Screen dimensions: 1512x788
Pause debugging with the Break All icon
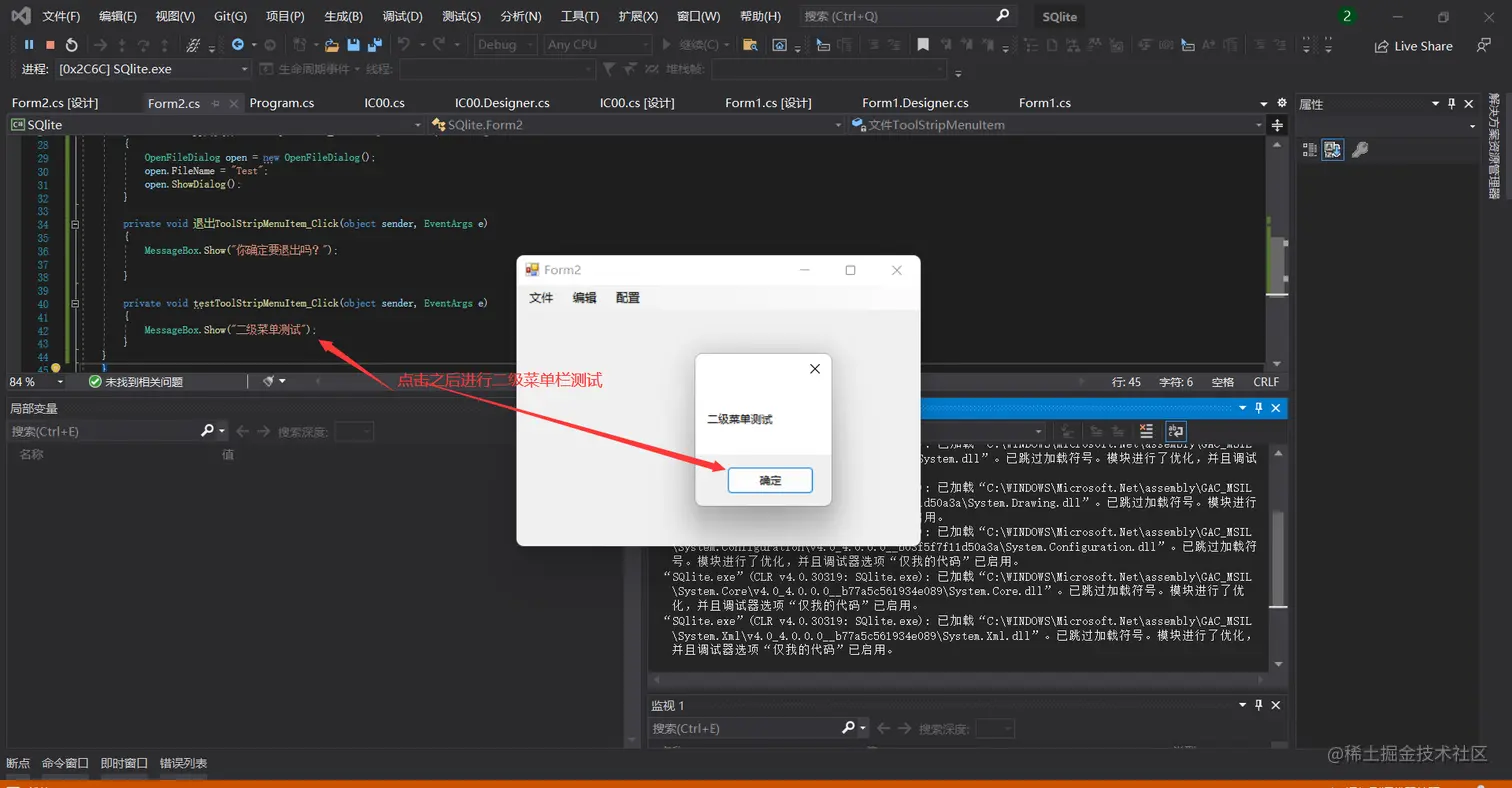(x=29, y=45)
